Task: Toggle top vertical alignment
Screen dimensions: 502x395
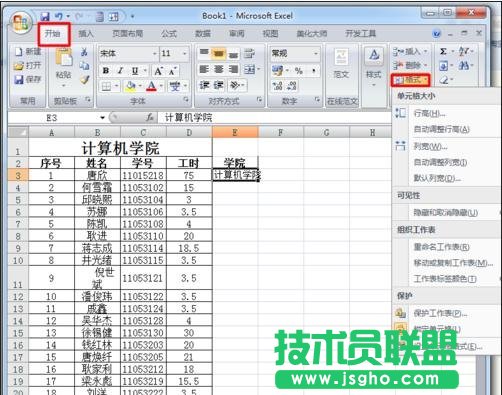Action: point(204,53)
